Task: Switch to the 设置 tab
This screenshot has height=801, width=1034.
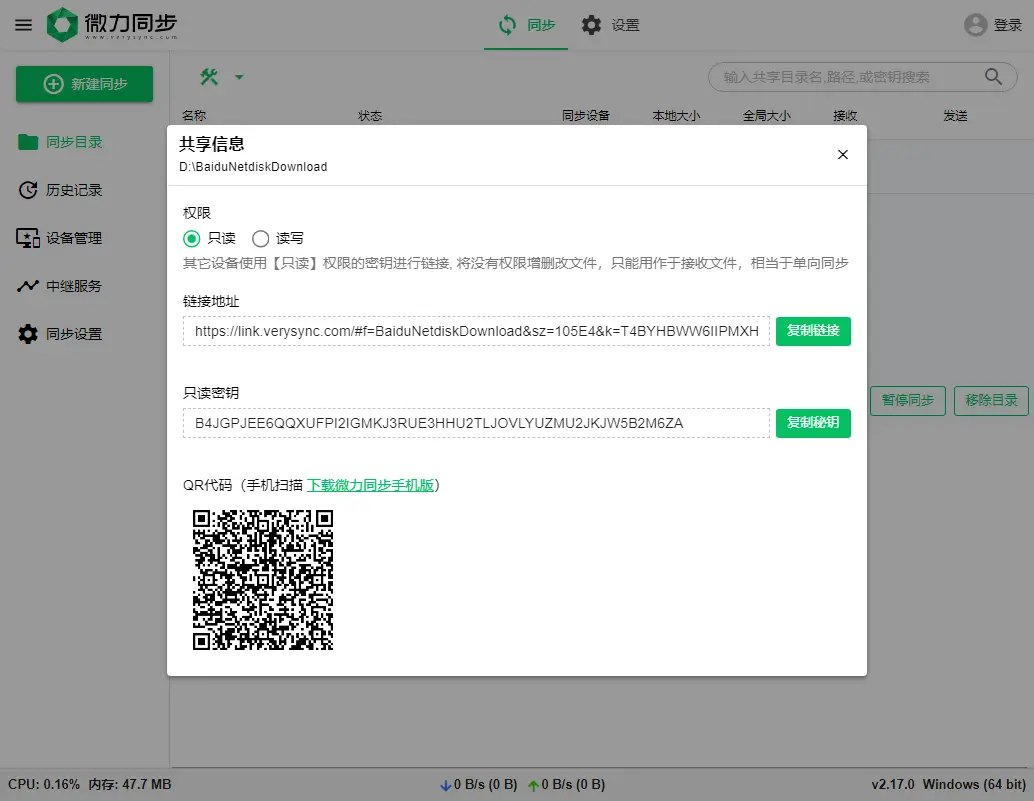Action: (x=611, y=25)
